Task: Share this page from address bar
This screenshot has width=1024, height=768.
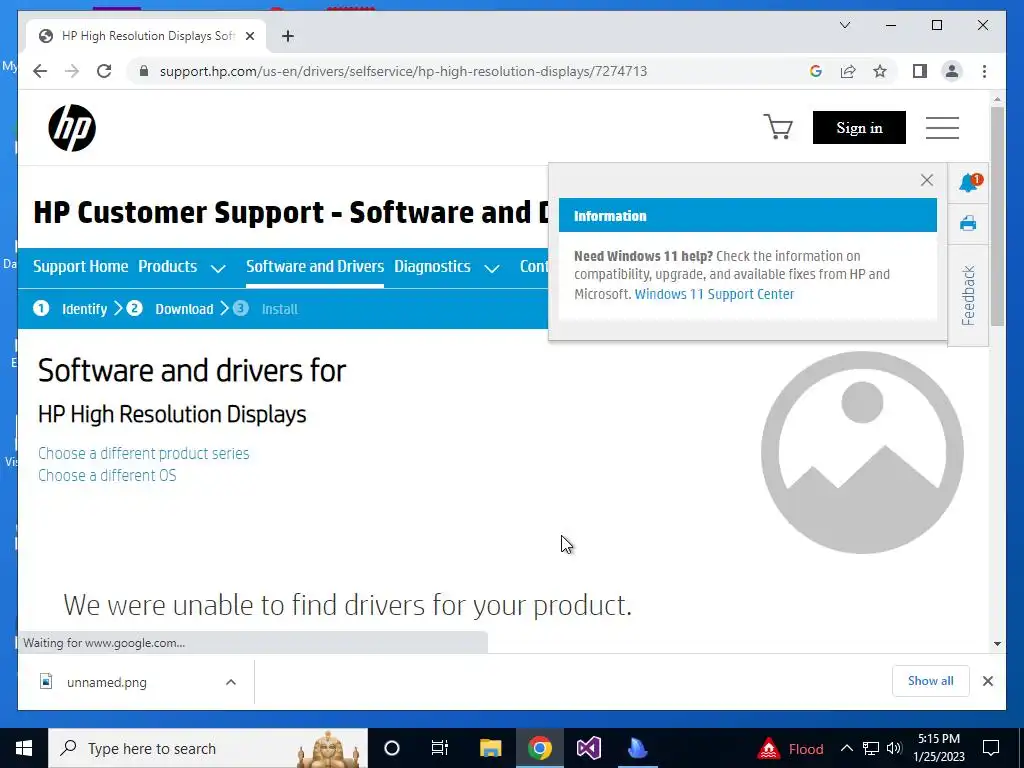Action: coord(848,71)
